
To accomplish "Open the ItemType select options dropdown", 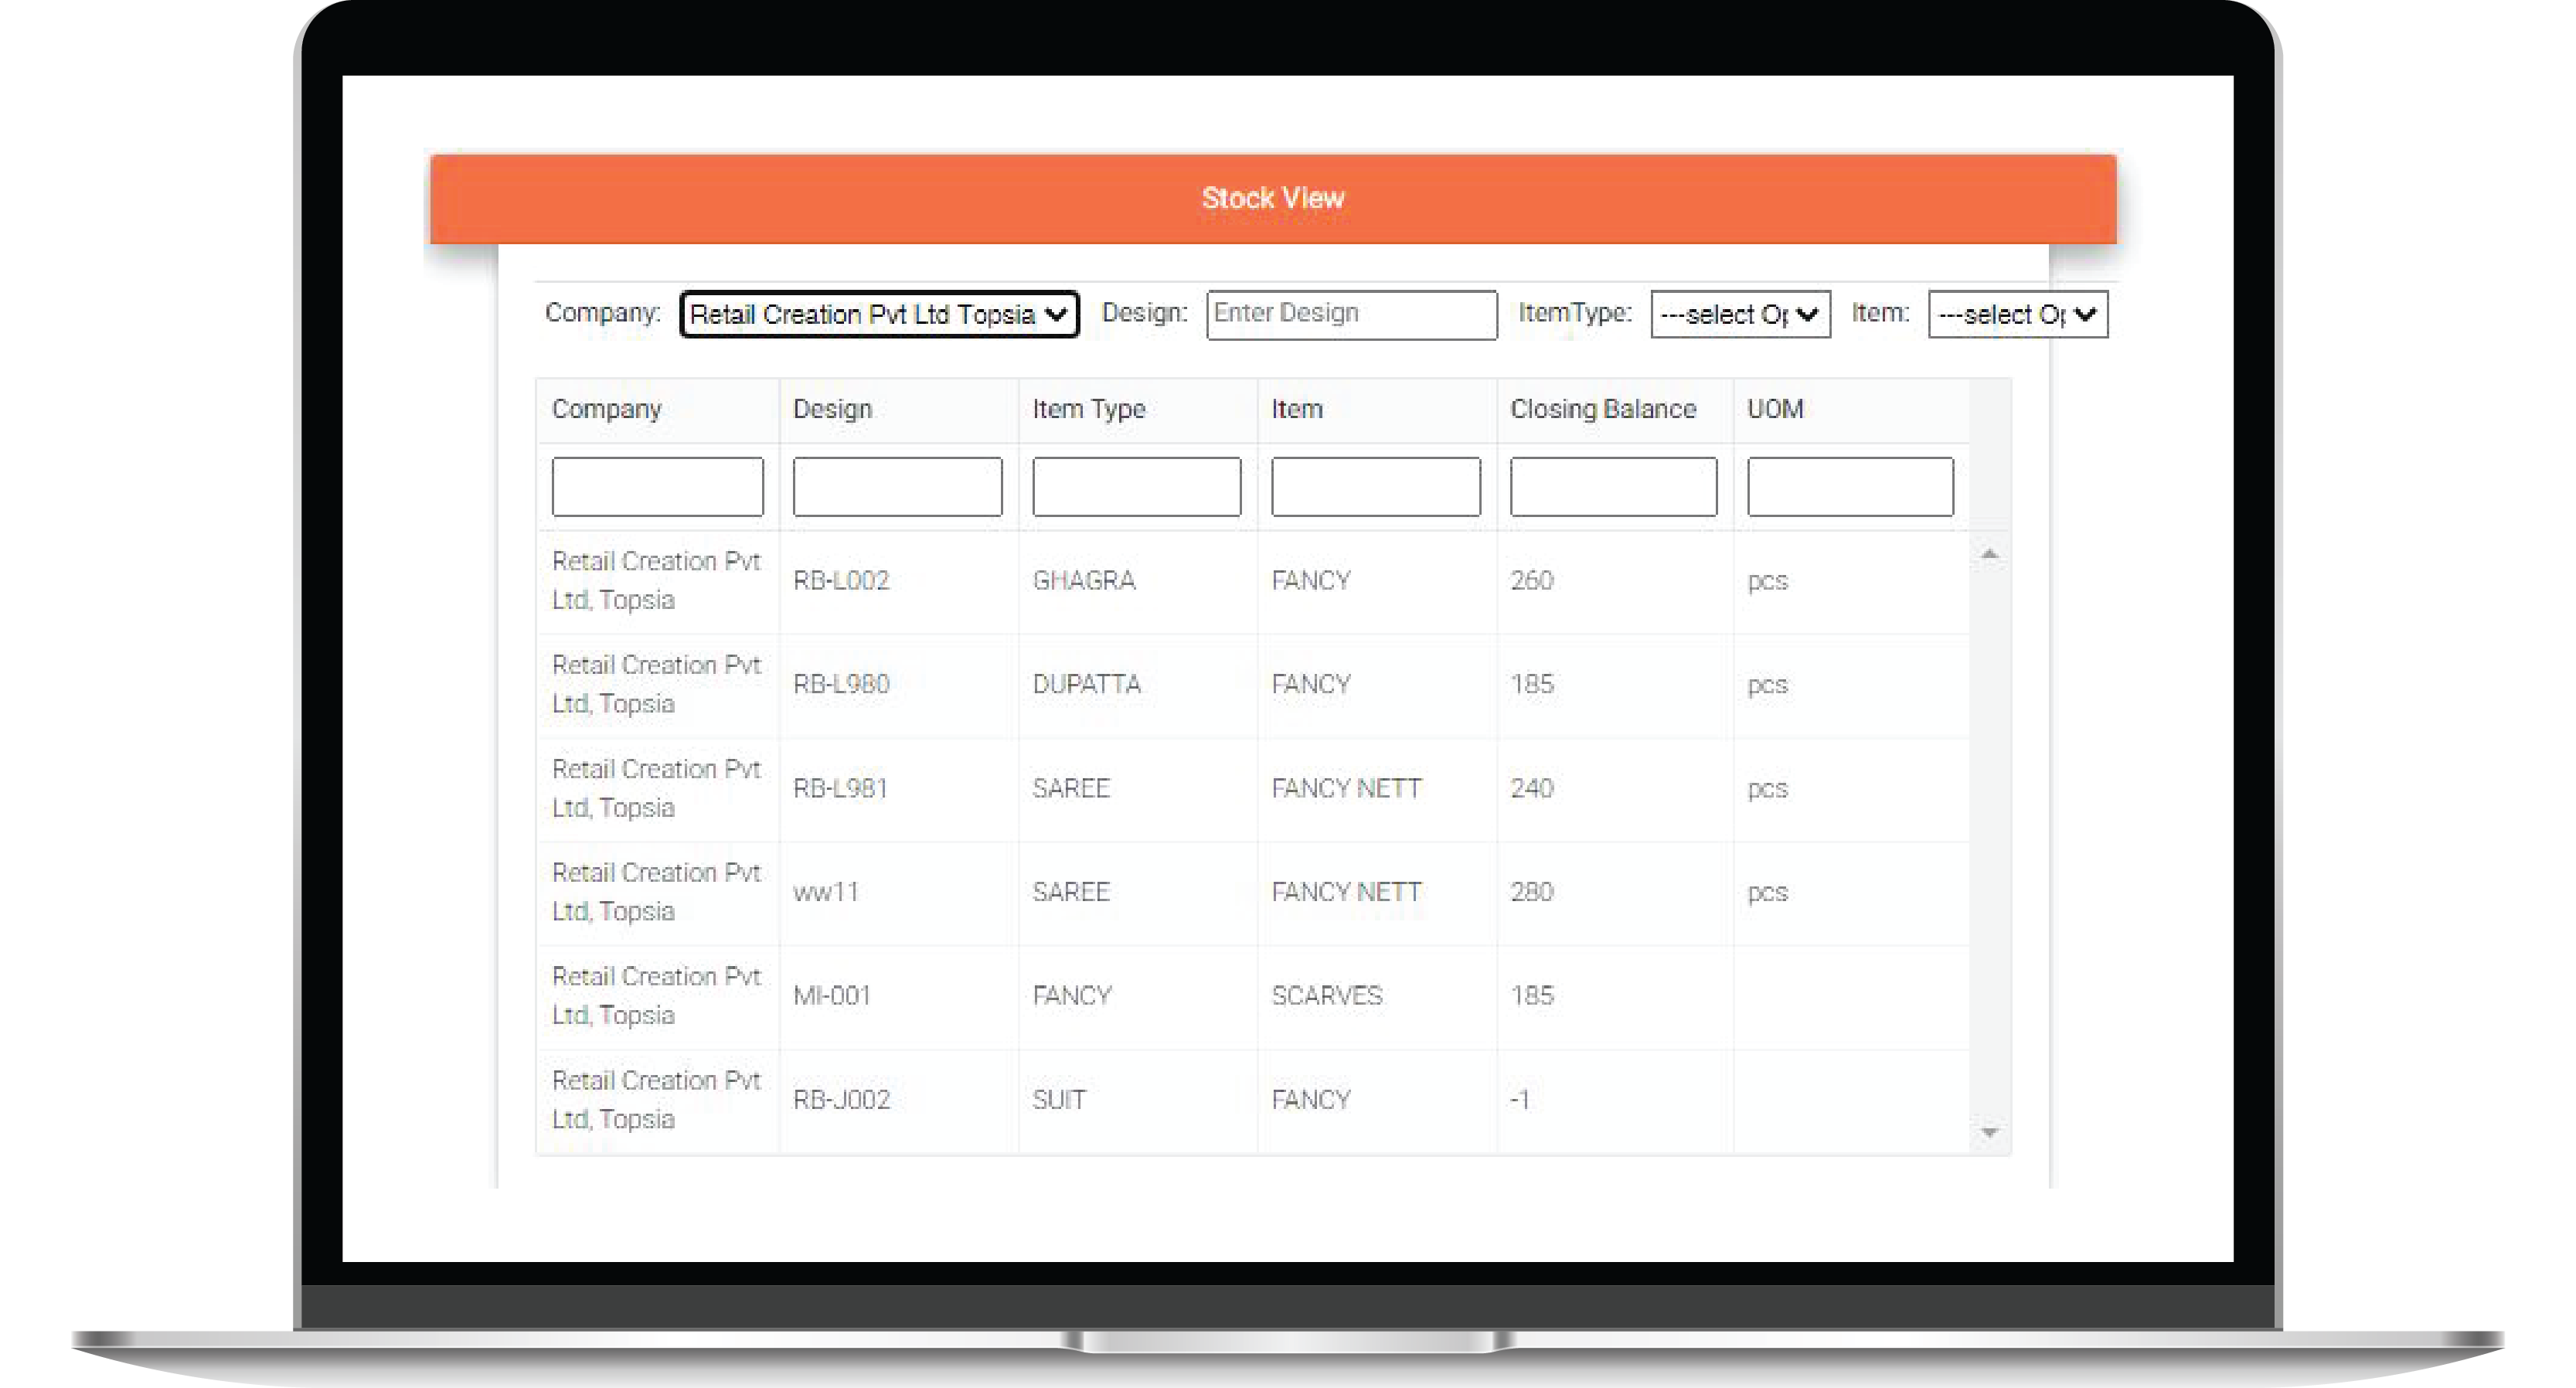I will (x=1740, y=314).
